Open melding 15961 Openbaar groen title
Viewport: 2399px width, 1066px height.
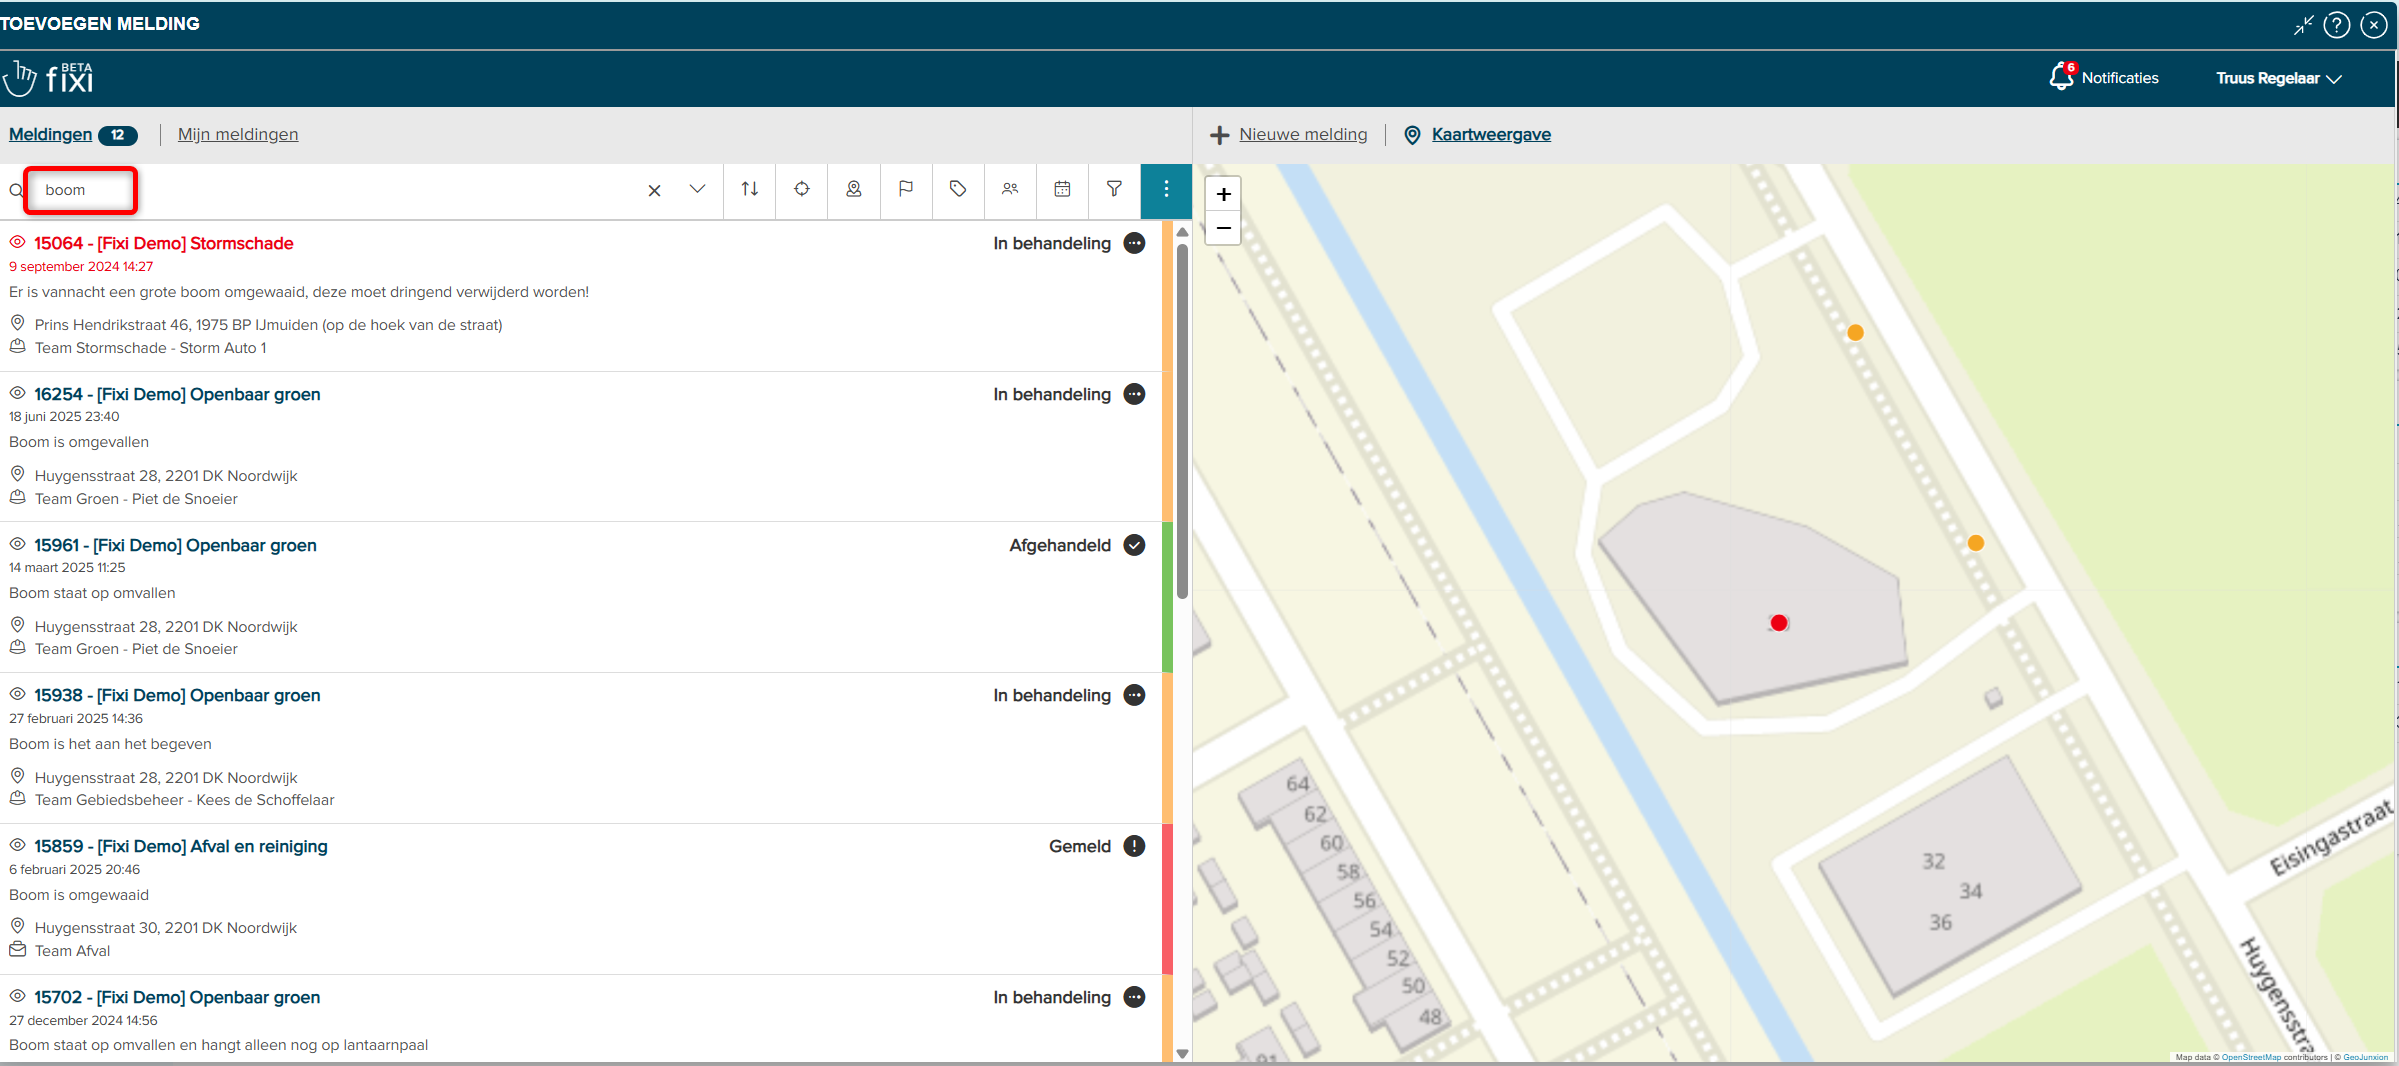[175, 545]
